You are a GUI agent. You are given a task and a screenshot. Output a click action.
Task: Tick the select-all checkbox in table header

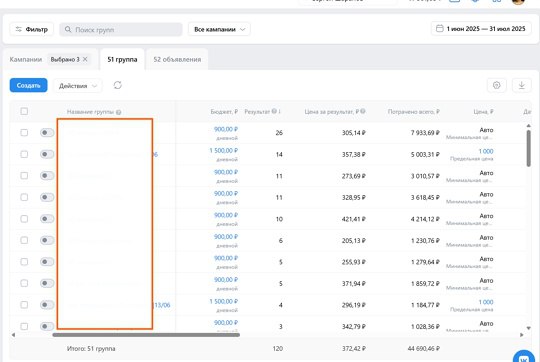click(24, 111)
